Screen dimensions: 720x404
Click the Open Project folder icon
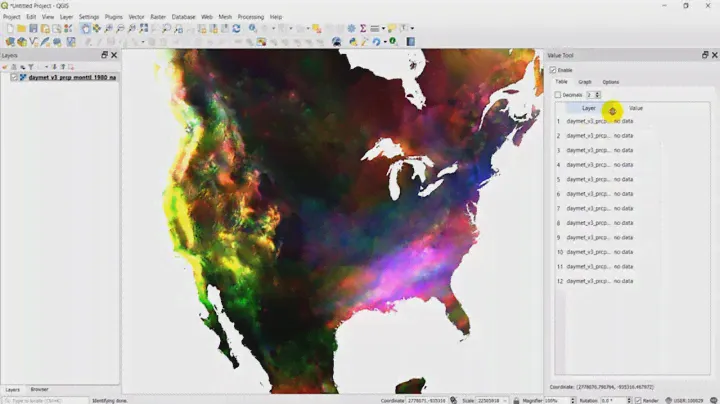click(x=21, y=29)
